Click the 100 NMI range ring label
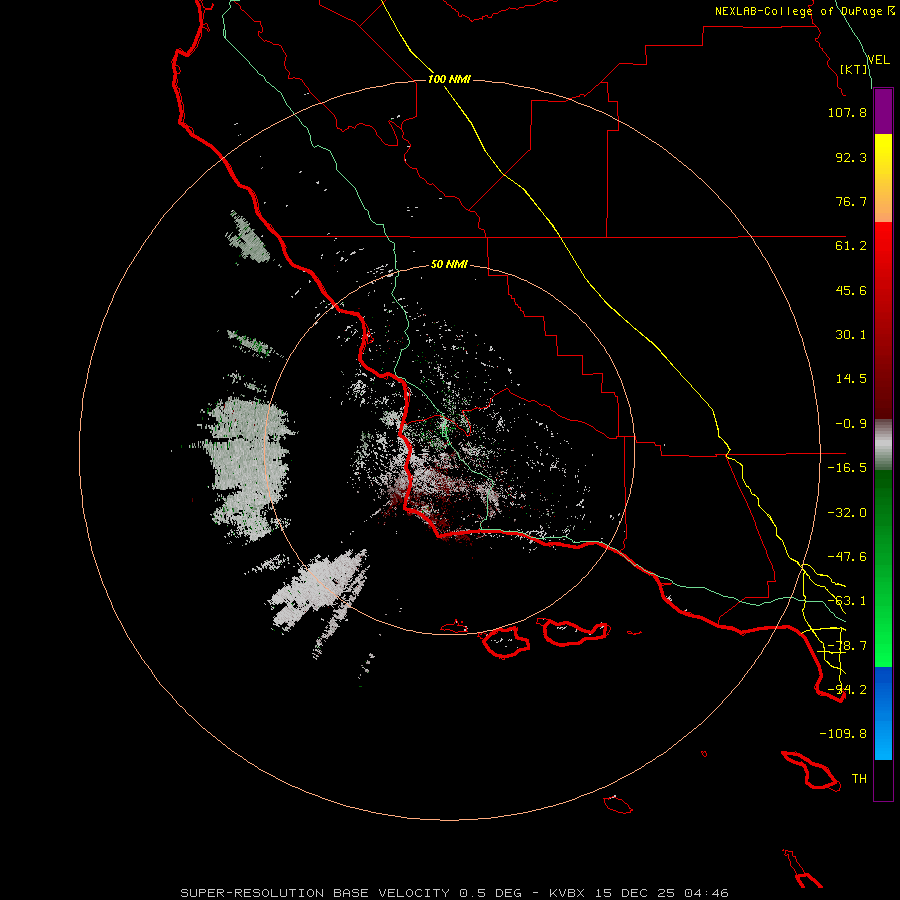Image resolution: width=900 pixels, height=900 pixels. (x=449, y=79)
